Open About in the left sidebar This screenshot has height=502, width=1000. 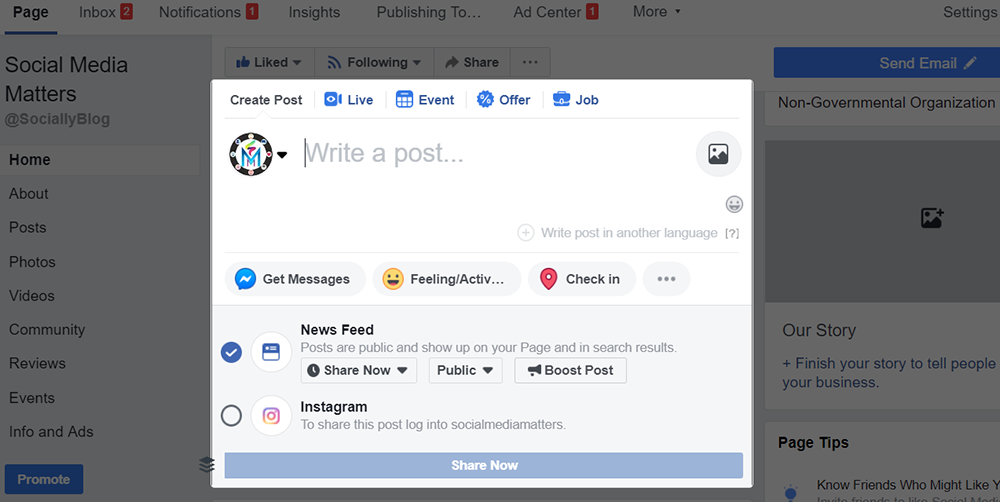pos(29,194)
